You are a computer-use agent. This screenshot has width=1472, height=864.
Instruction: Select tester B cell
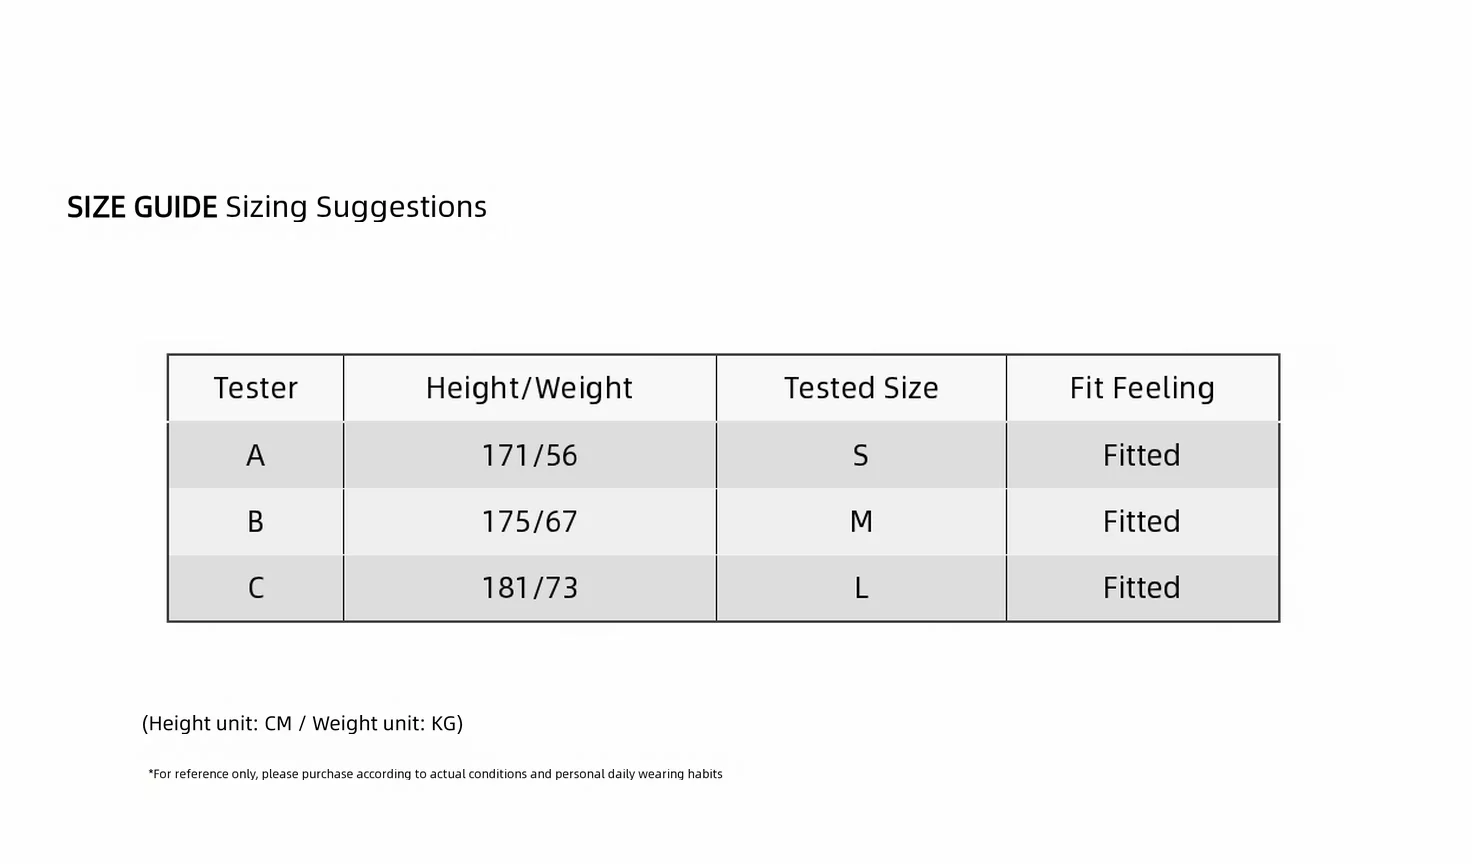click(x=256, y=522)
